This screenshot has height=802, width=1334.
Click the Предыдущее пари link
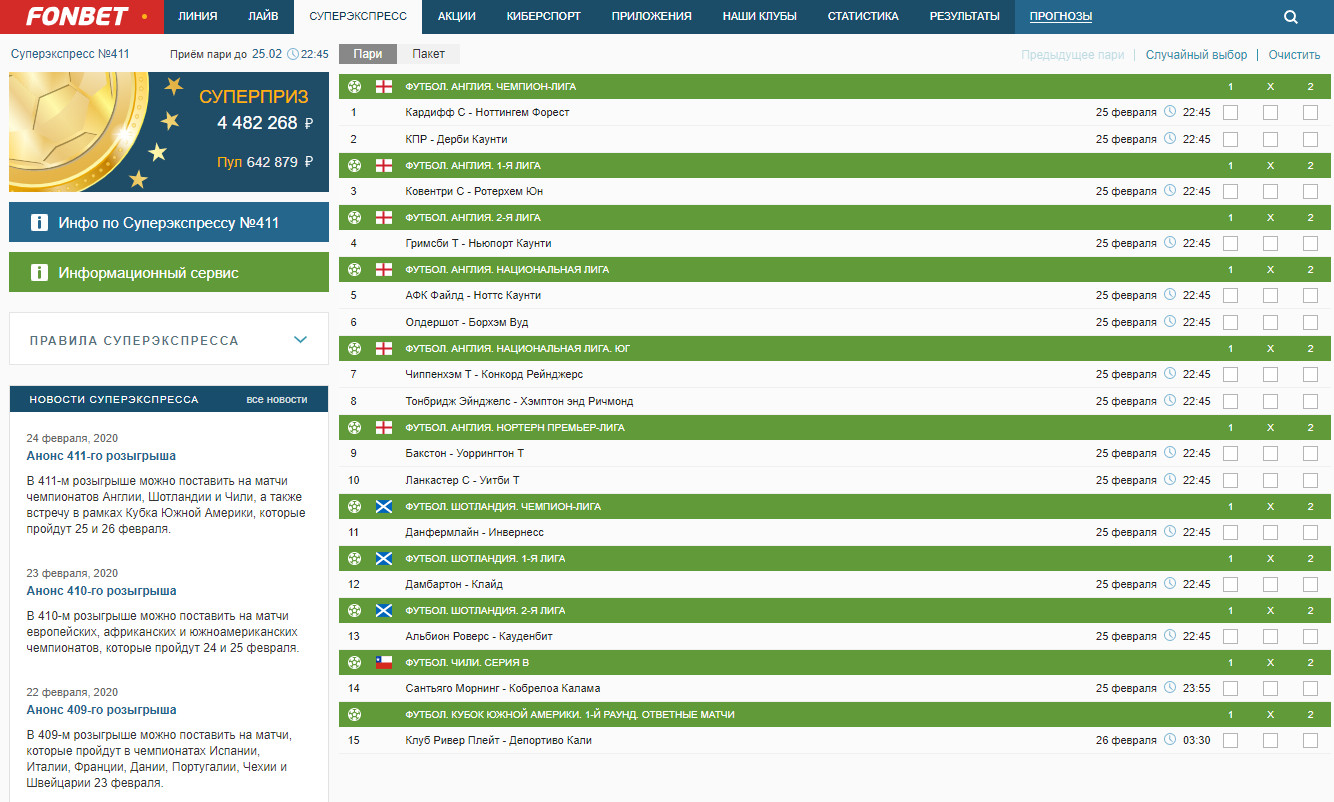click(1073, 55)
